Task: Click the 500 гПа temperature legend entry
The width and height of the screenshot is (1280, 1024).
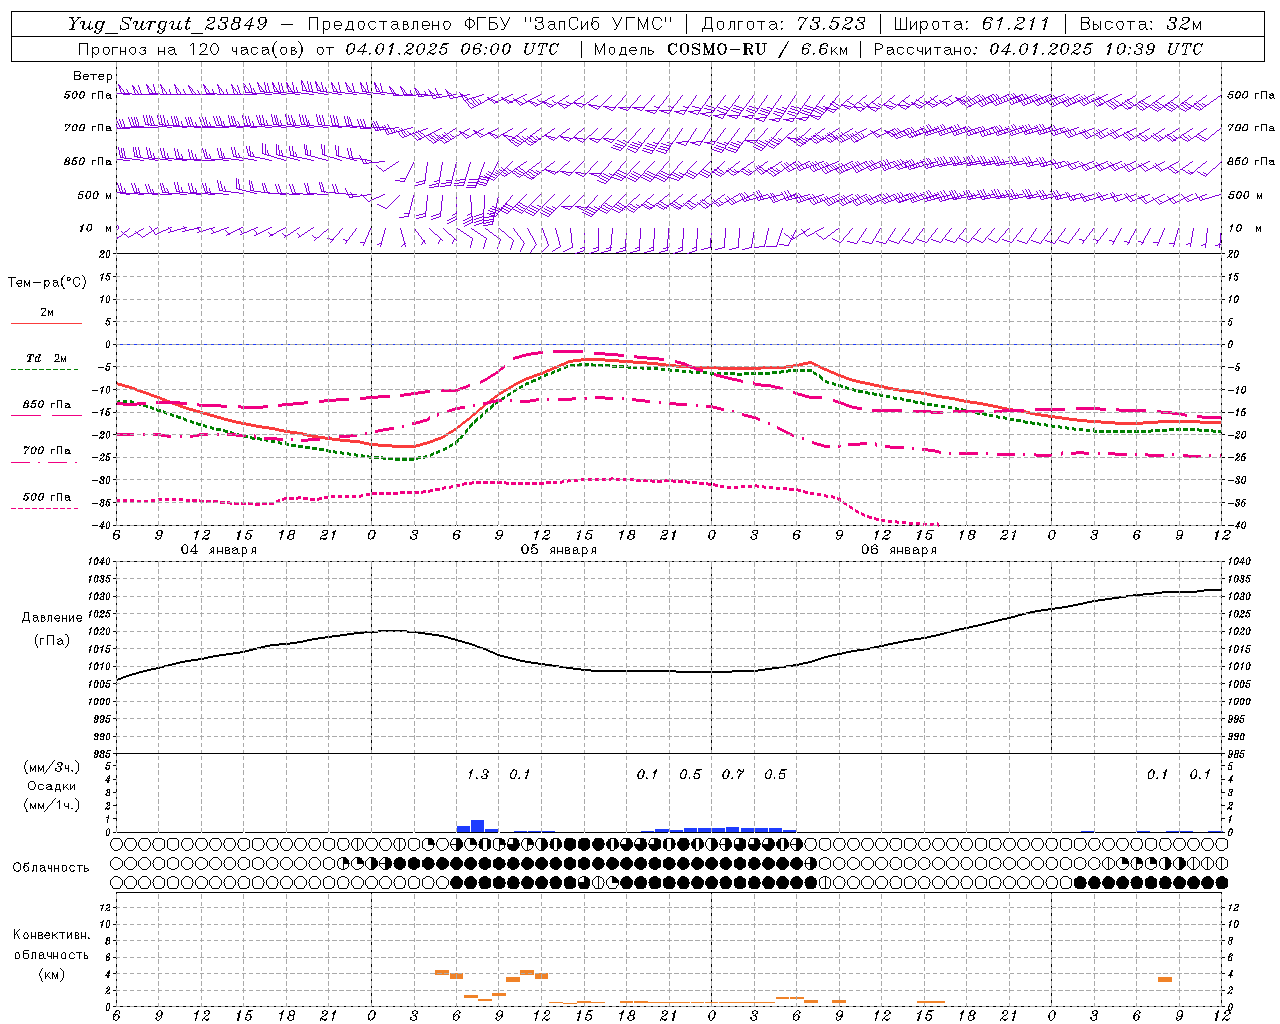Action: point(46,498)
